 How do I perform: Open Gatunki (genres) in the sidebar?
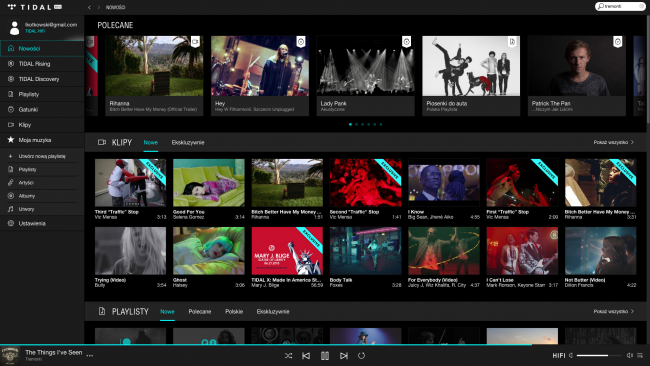tap(42, 110)
